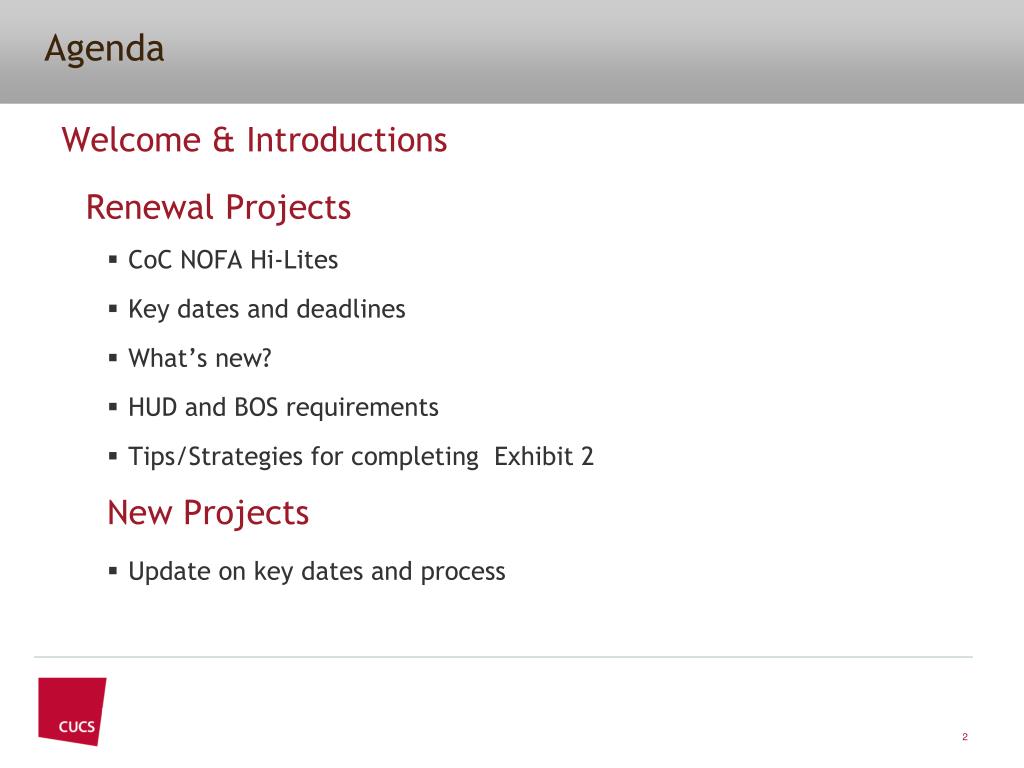Click the bullet marker before Key dates
The image size is (1024, 768).
[113, 309]
